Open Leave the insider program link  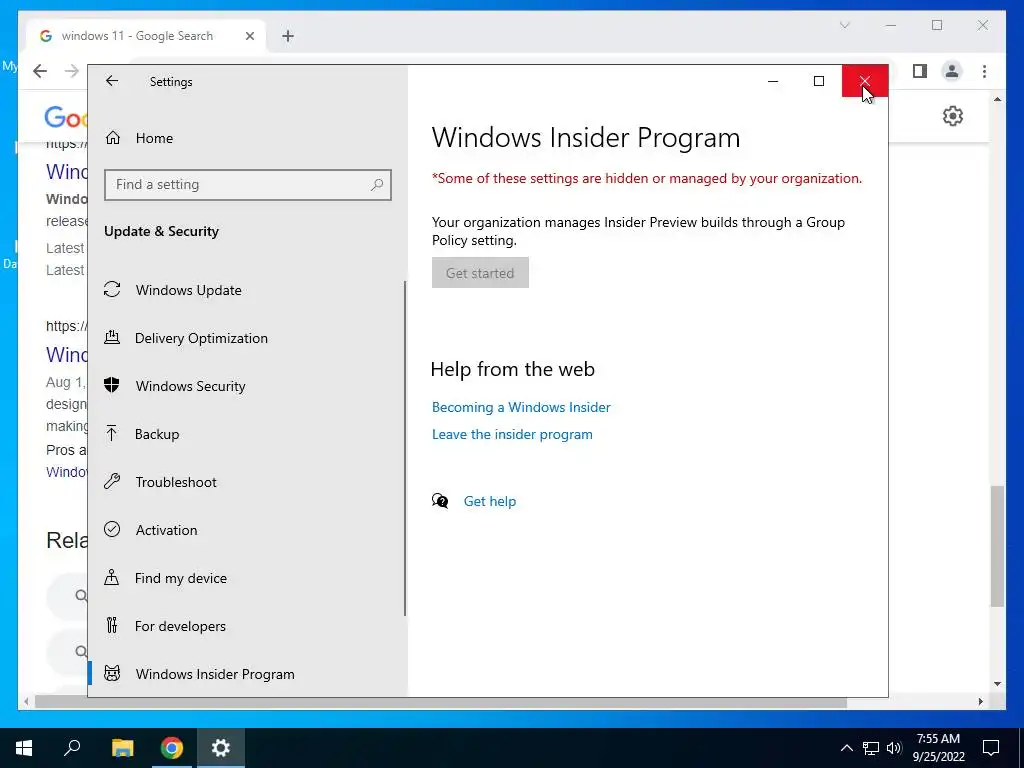click(512, 434)
